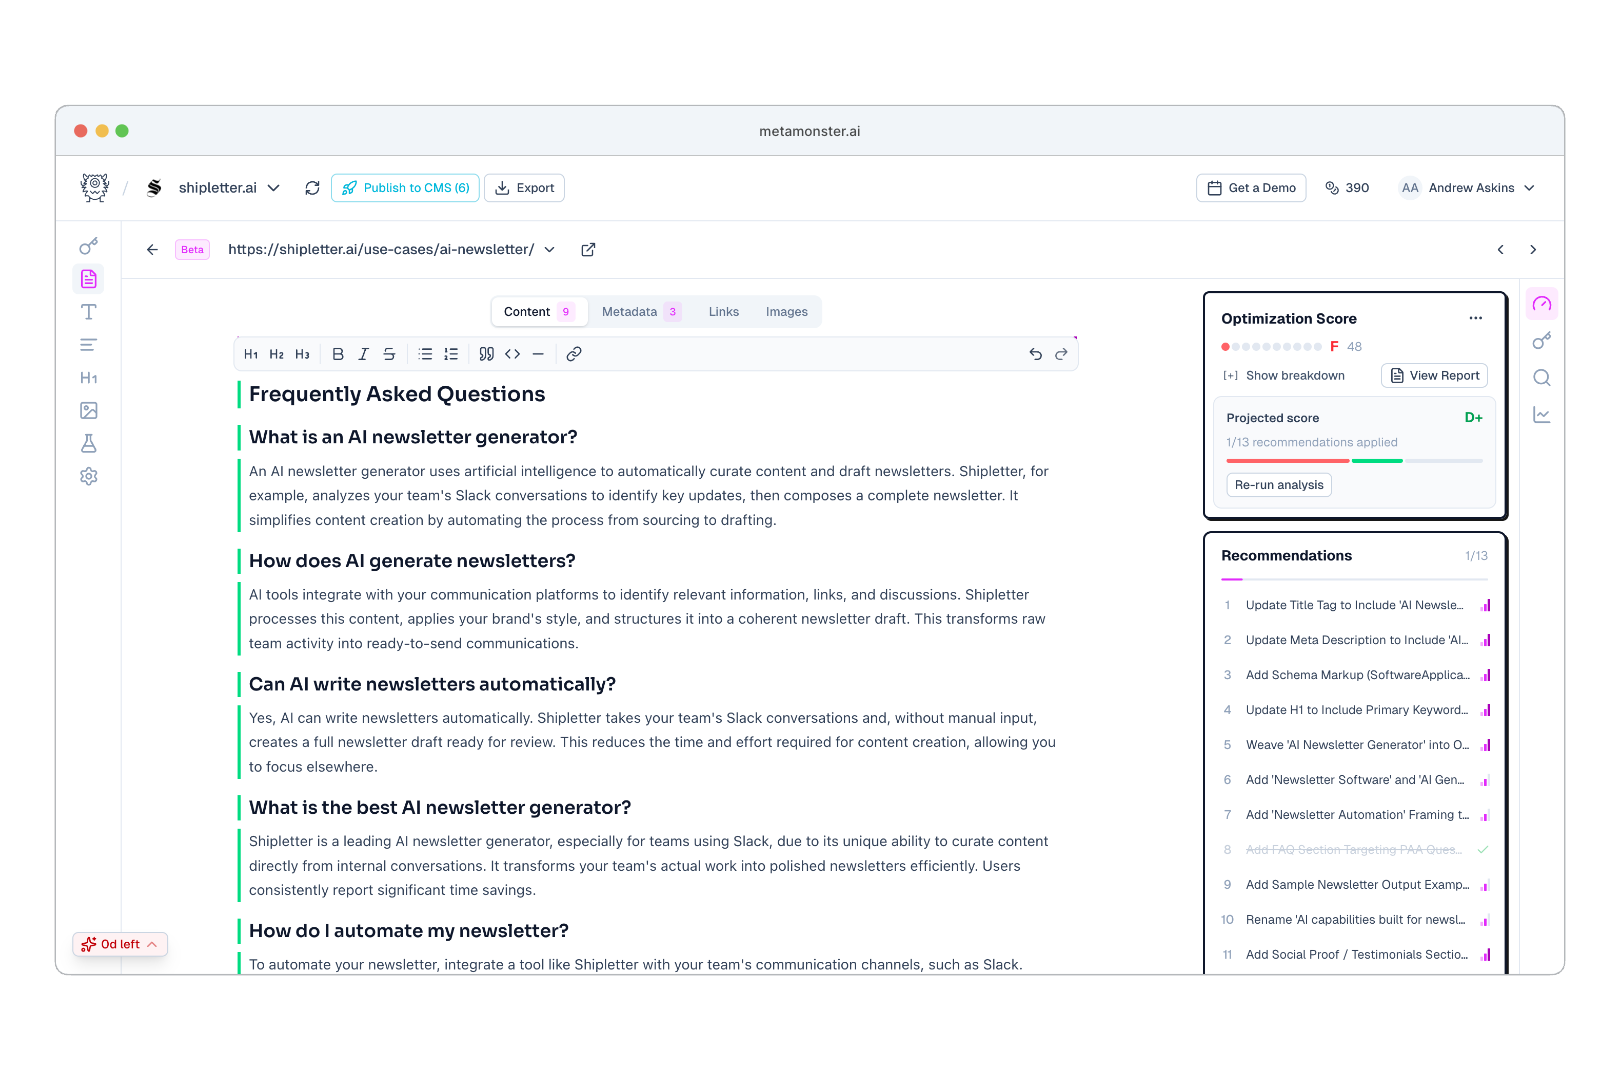This screenshot has width=1620, height=1080.
Task: Click the Publish to CMS button
Action: tap(404, 187)
